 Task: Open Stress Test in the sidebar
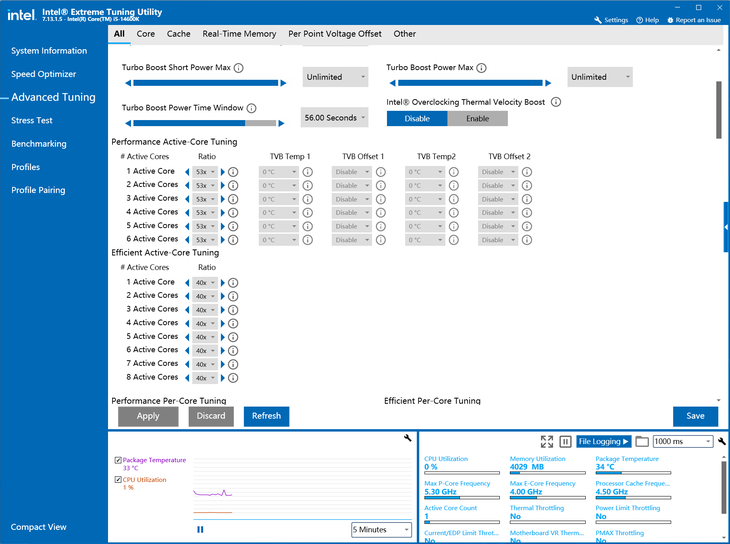coord(32,121)
